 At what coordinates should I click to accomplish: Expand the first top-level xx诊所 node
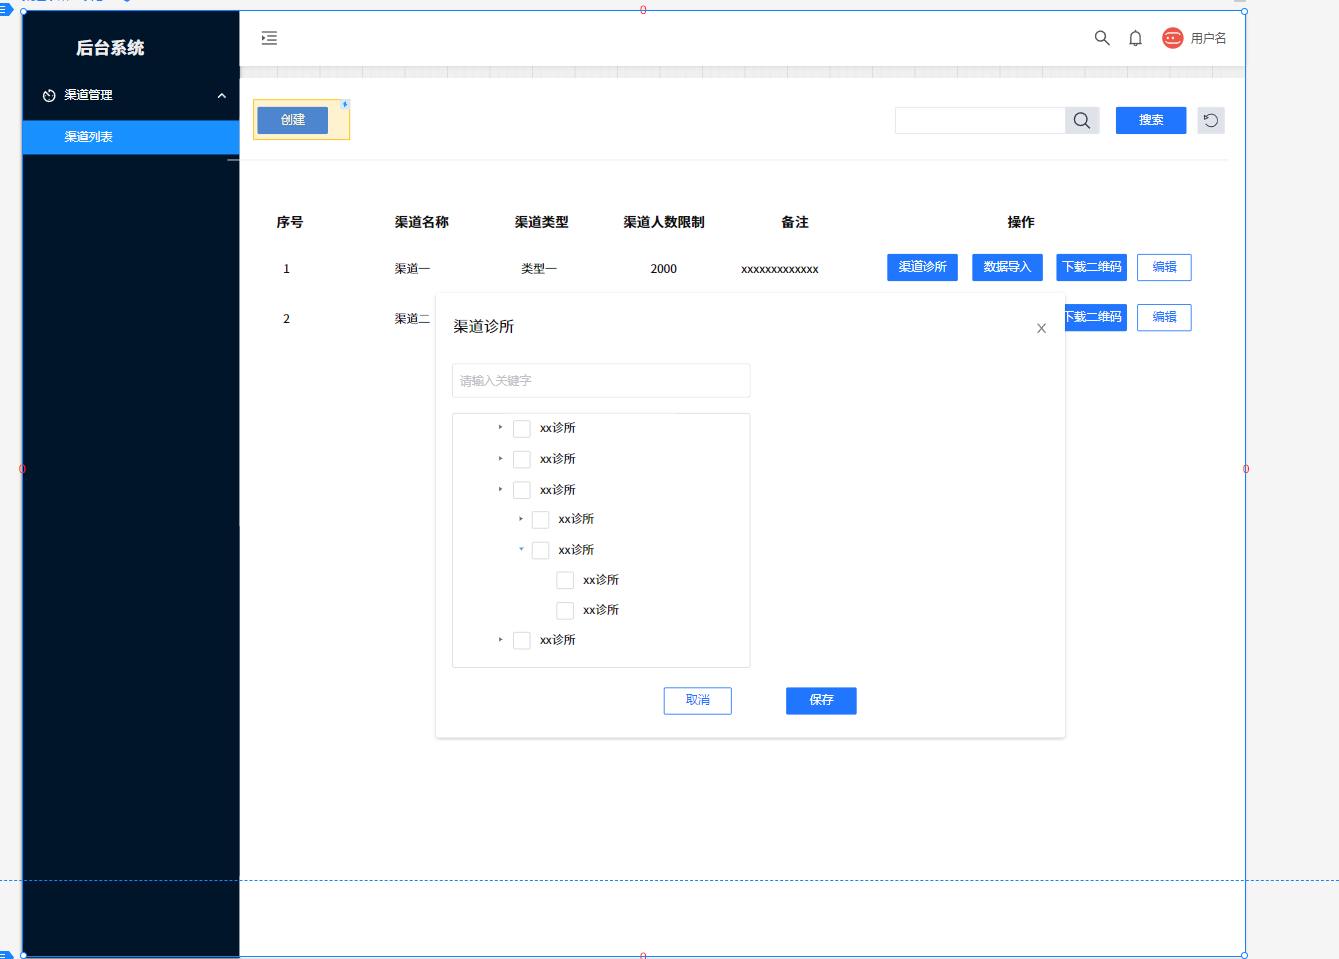point(500,427)
